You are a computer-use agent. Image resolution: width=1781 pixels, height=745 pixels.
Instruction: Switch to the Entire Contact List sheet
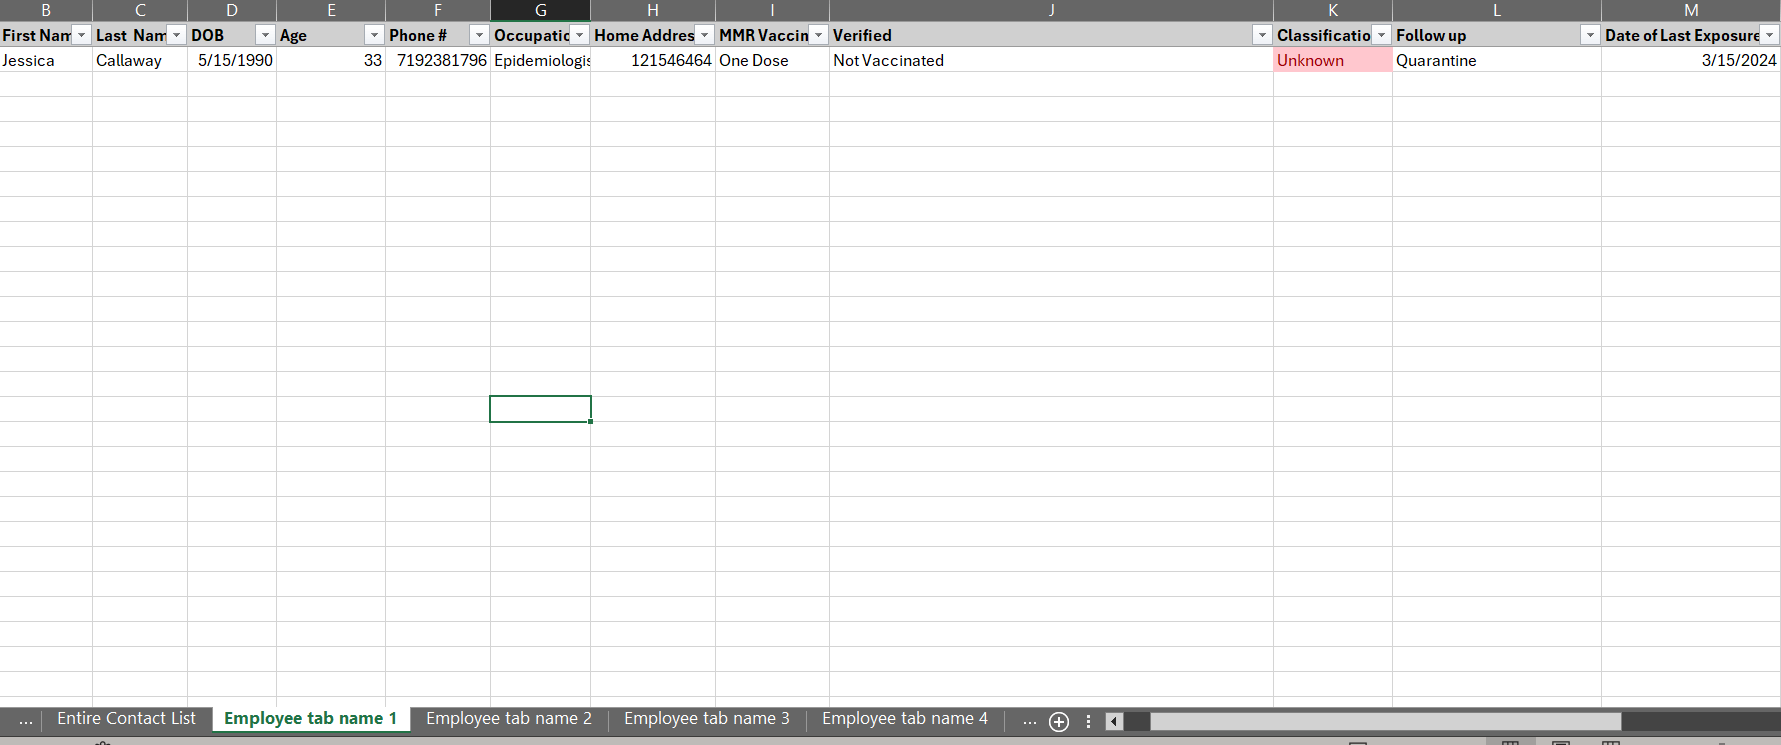(x=126, y=719)
